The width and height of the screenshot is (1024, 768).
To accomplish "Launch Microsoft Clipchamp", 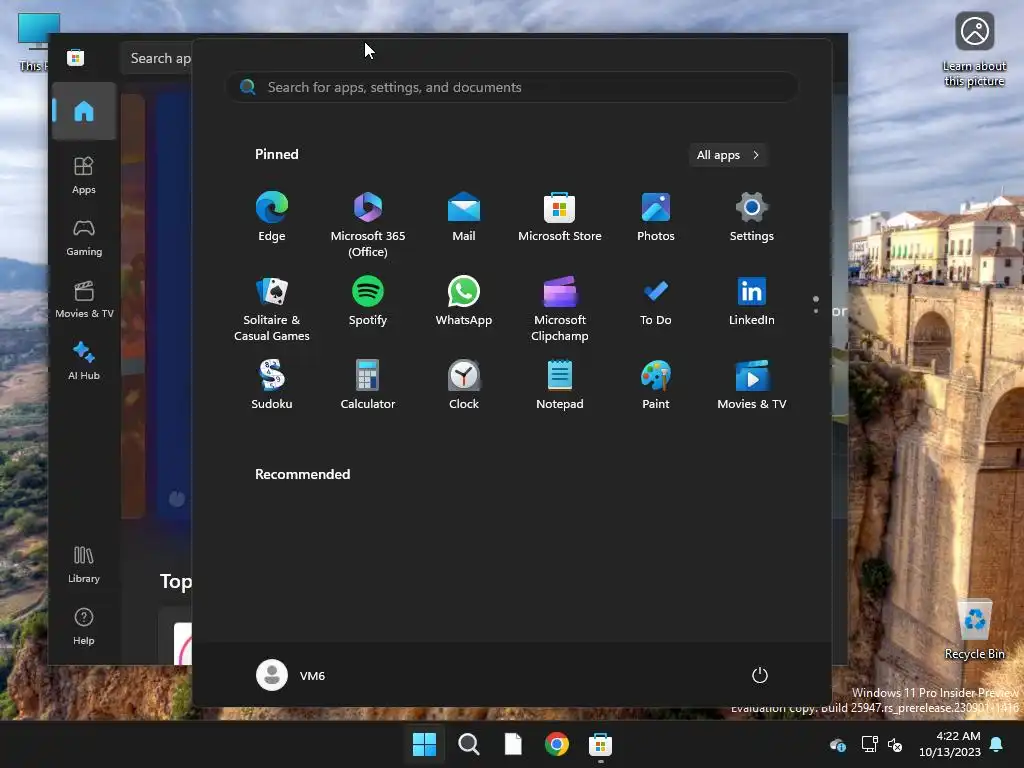I will coord(560,309).
